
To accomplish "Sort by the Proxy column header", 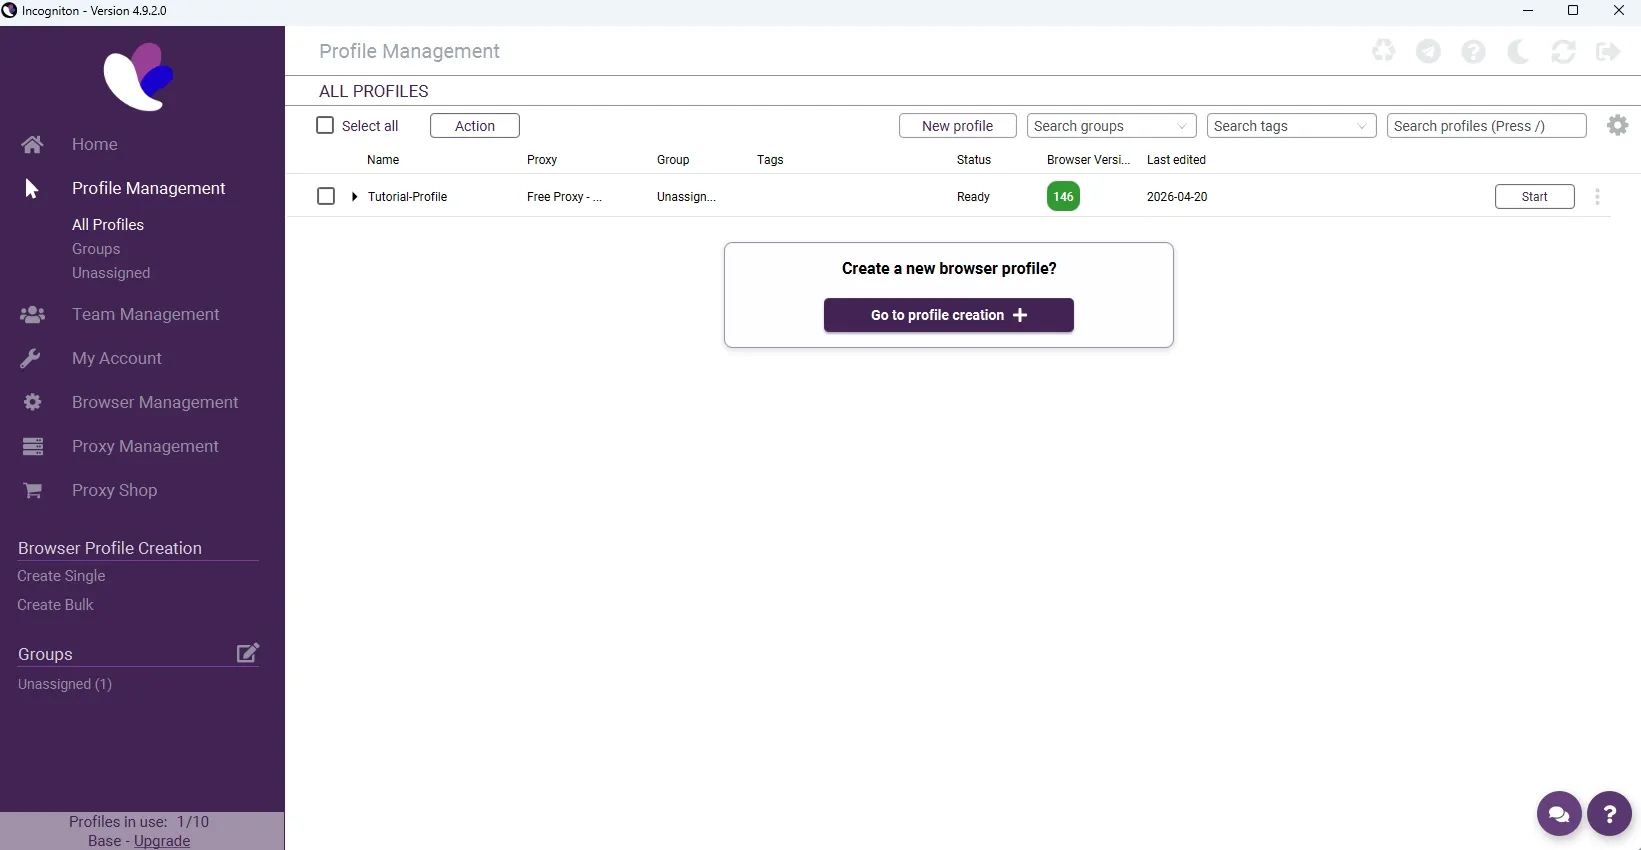I will click(542, 160).
